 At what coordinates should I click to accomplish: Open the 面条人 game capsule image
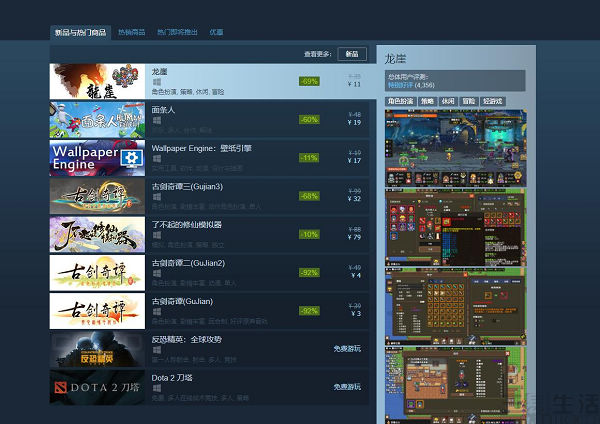pos(97,120)
